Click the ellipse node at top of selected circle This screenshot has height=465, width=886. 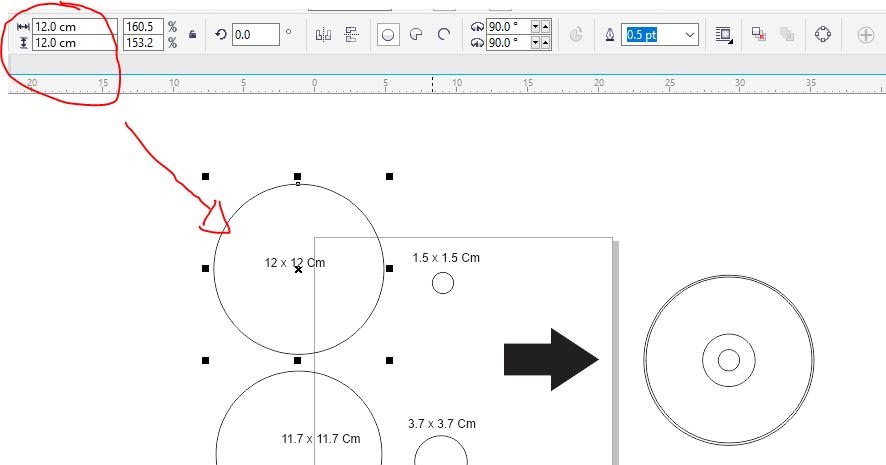[x=298, y=184]
